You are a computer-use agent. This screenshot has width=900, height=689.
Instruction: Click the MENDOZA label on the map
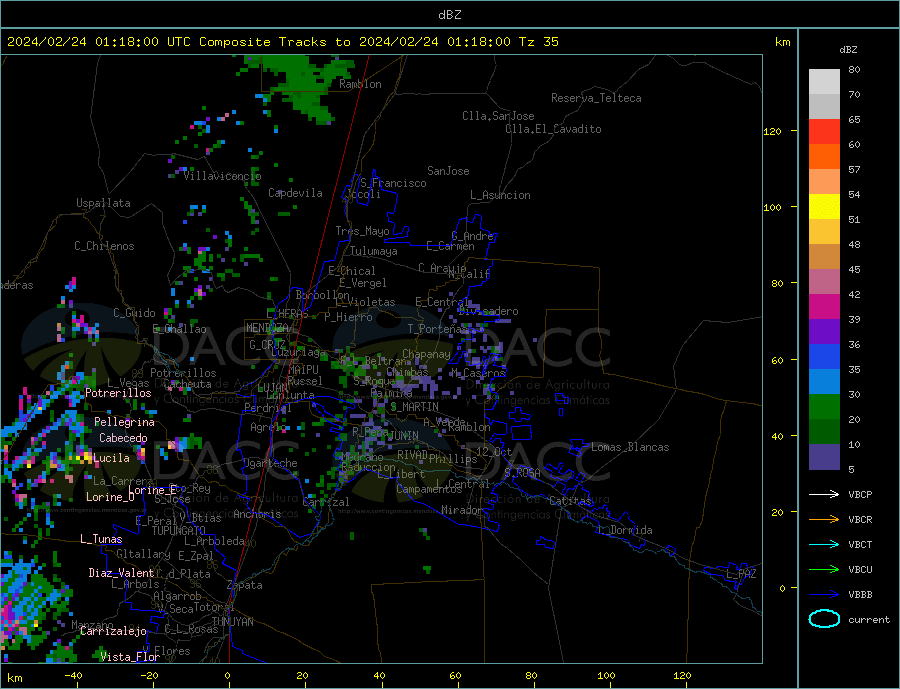click(x=267, y=328)
